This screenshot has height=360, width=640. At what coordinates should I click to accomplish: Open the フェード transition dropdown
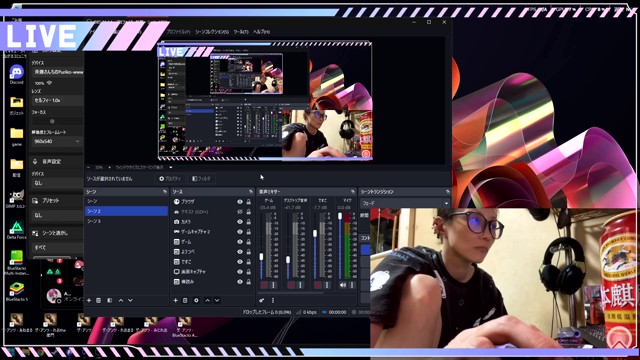coord(404,203)
